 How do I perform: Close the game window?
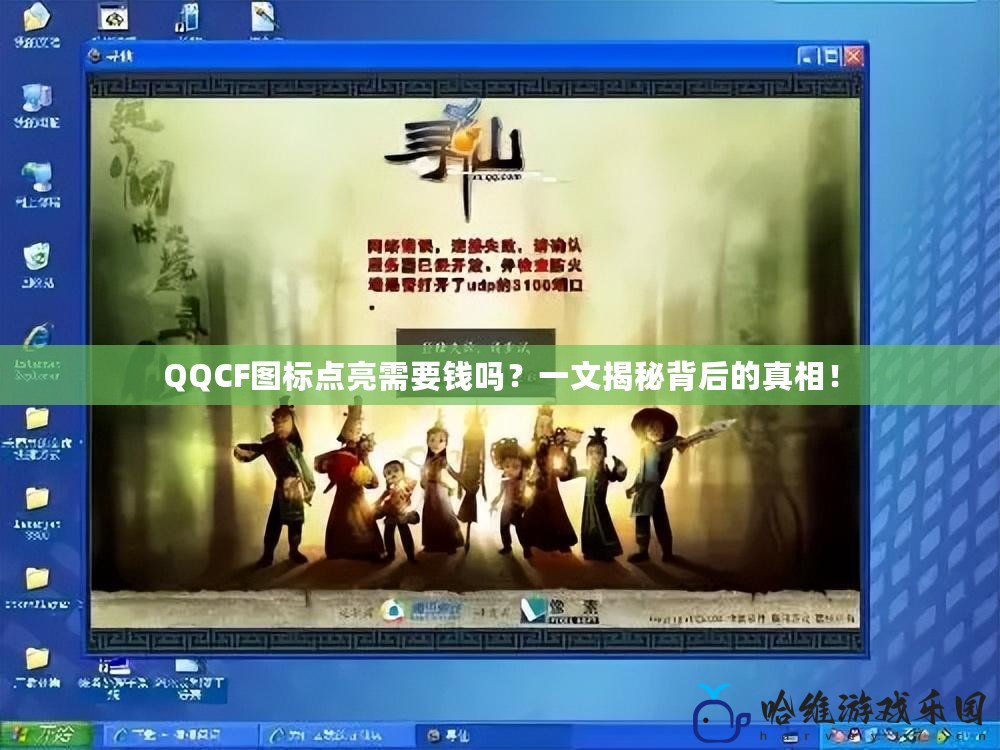853,56
